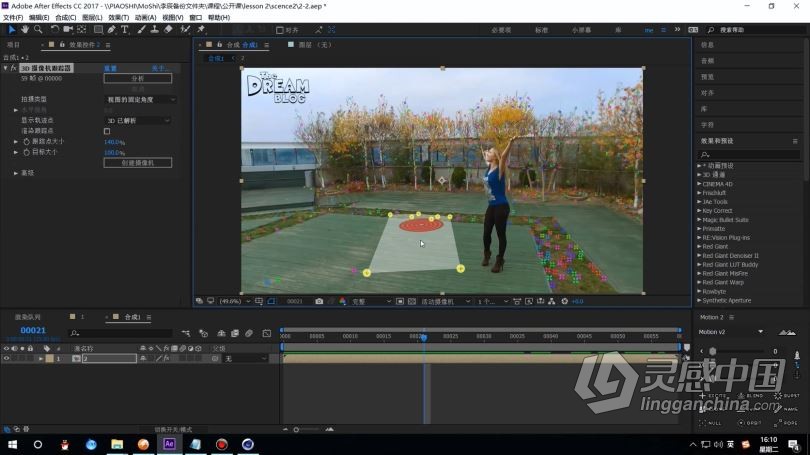The height and width of the screenshot is (455, 810).
Task: Open the shot type dropdown
Action: [140, 100]
